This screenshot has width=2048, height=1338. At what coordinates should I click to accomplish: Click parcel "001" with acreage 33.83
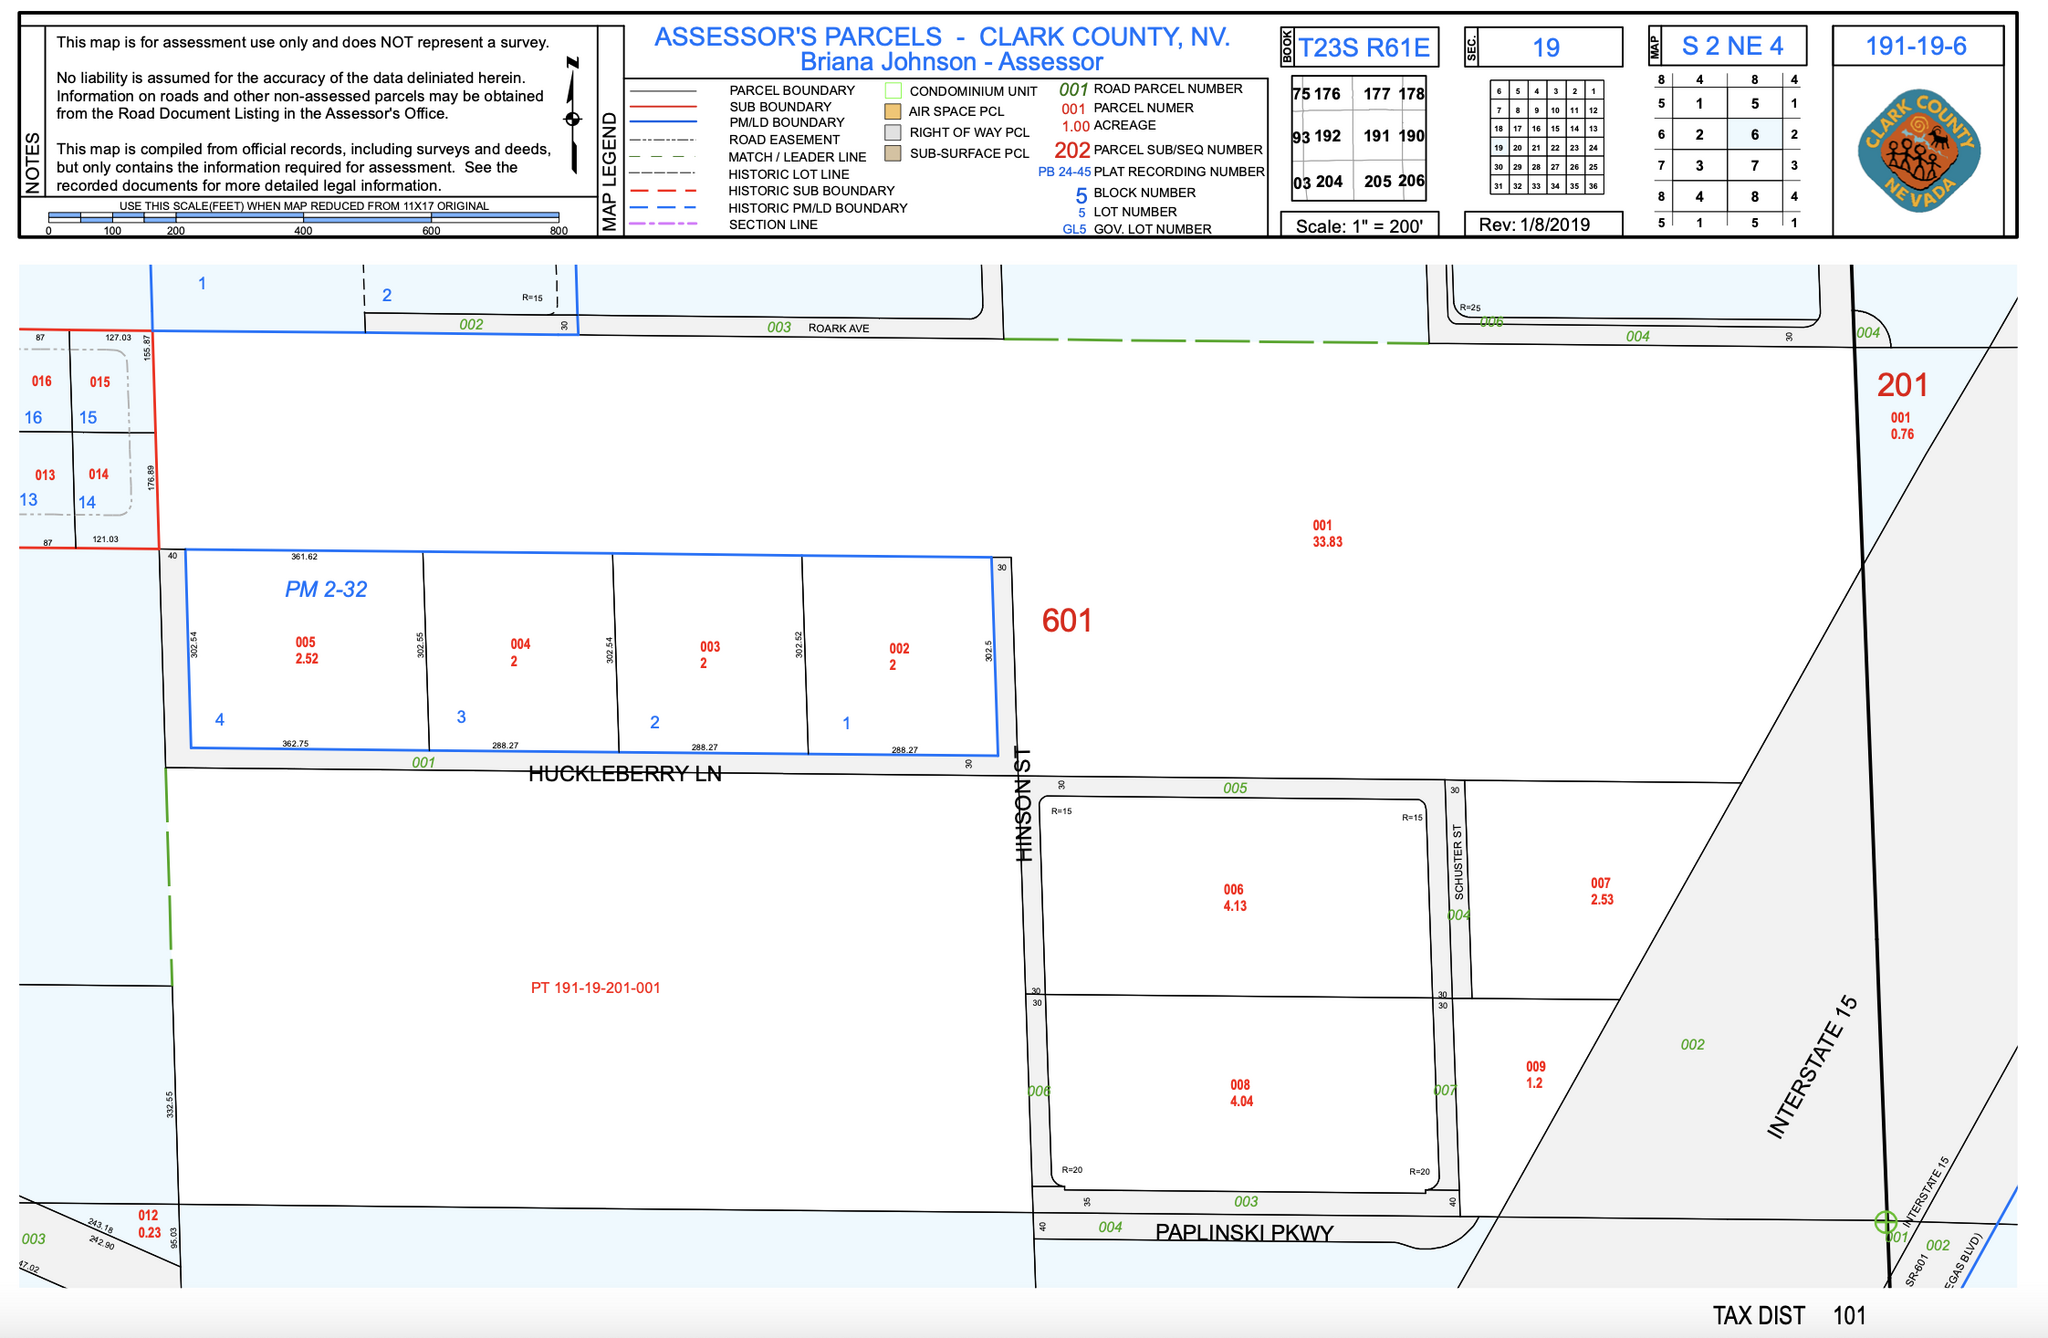point(1327,534)
